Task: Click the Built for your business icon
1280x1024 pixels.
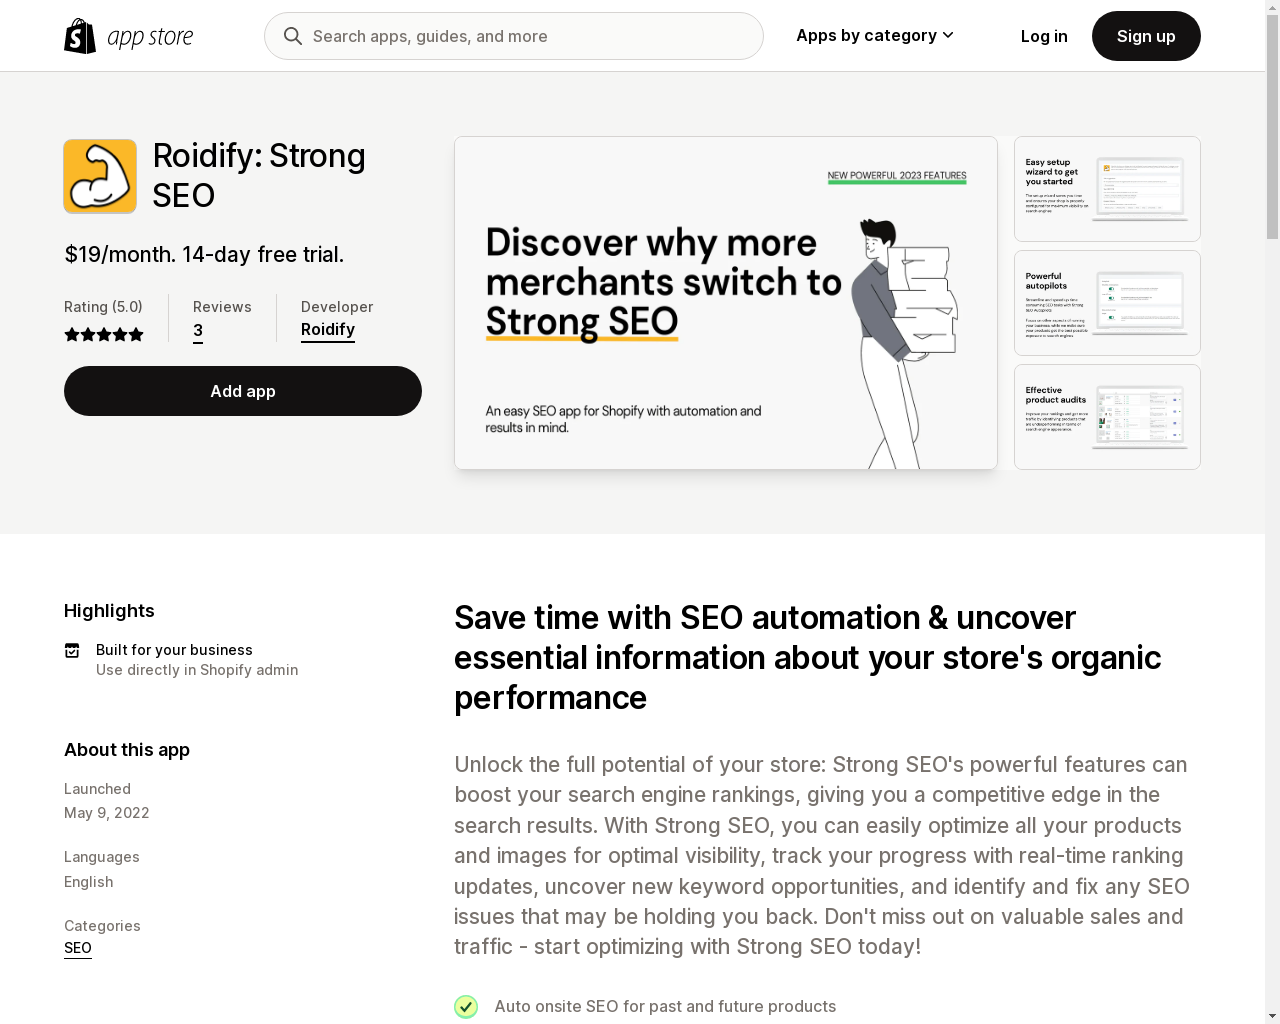Action: click(72, 650)
